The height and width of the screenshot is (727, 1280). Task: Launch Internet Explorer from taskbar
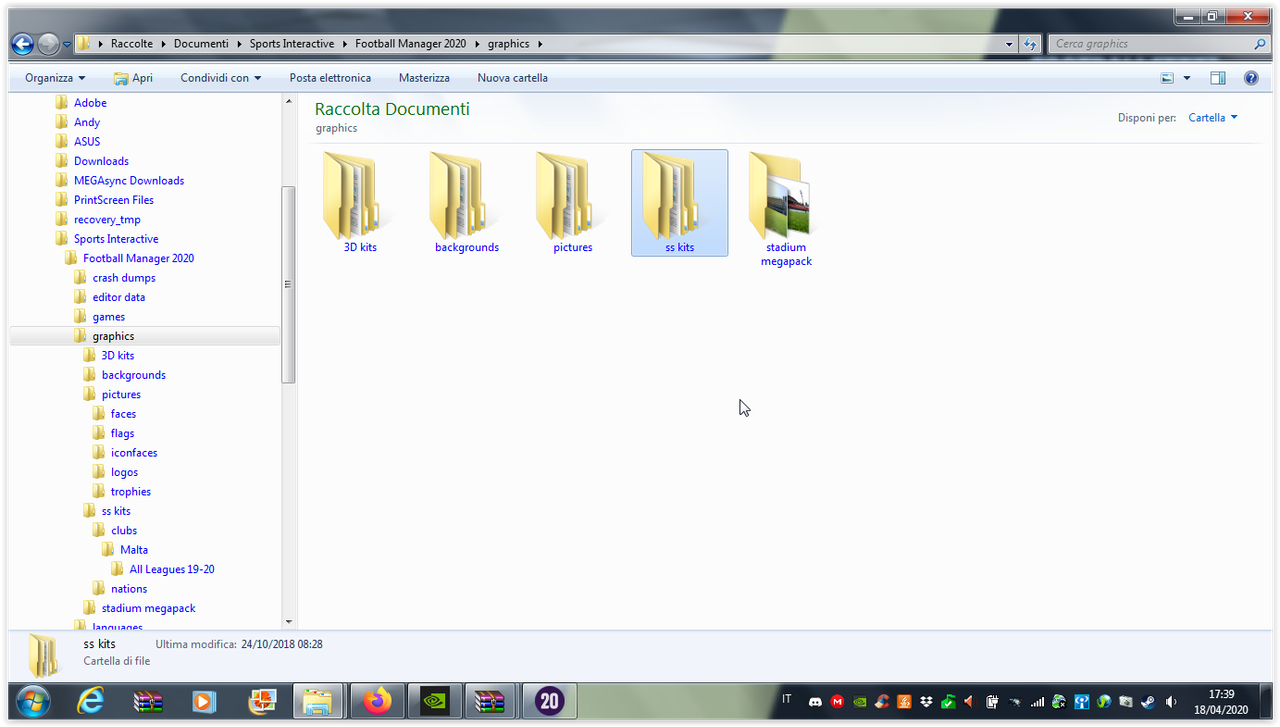coord(90,702)
